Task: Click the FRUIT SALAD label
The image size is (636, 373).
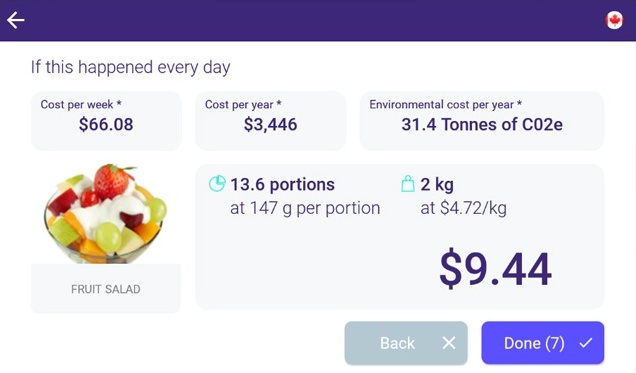Action: [106, 289]
